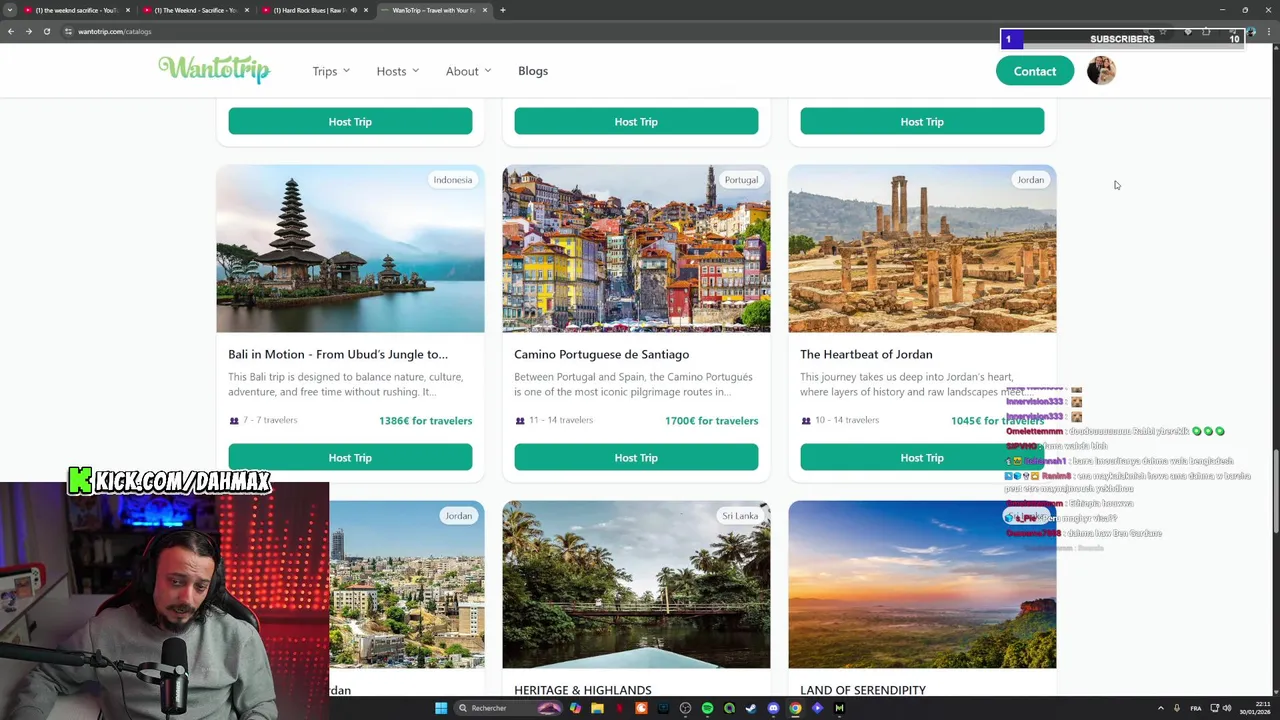Screen dimensions: 1280x720
Task: Open Copilot from the taskbar
Action: pos(575,708)
